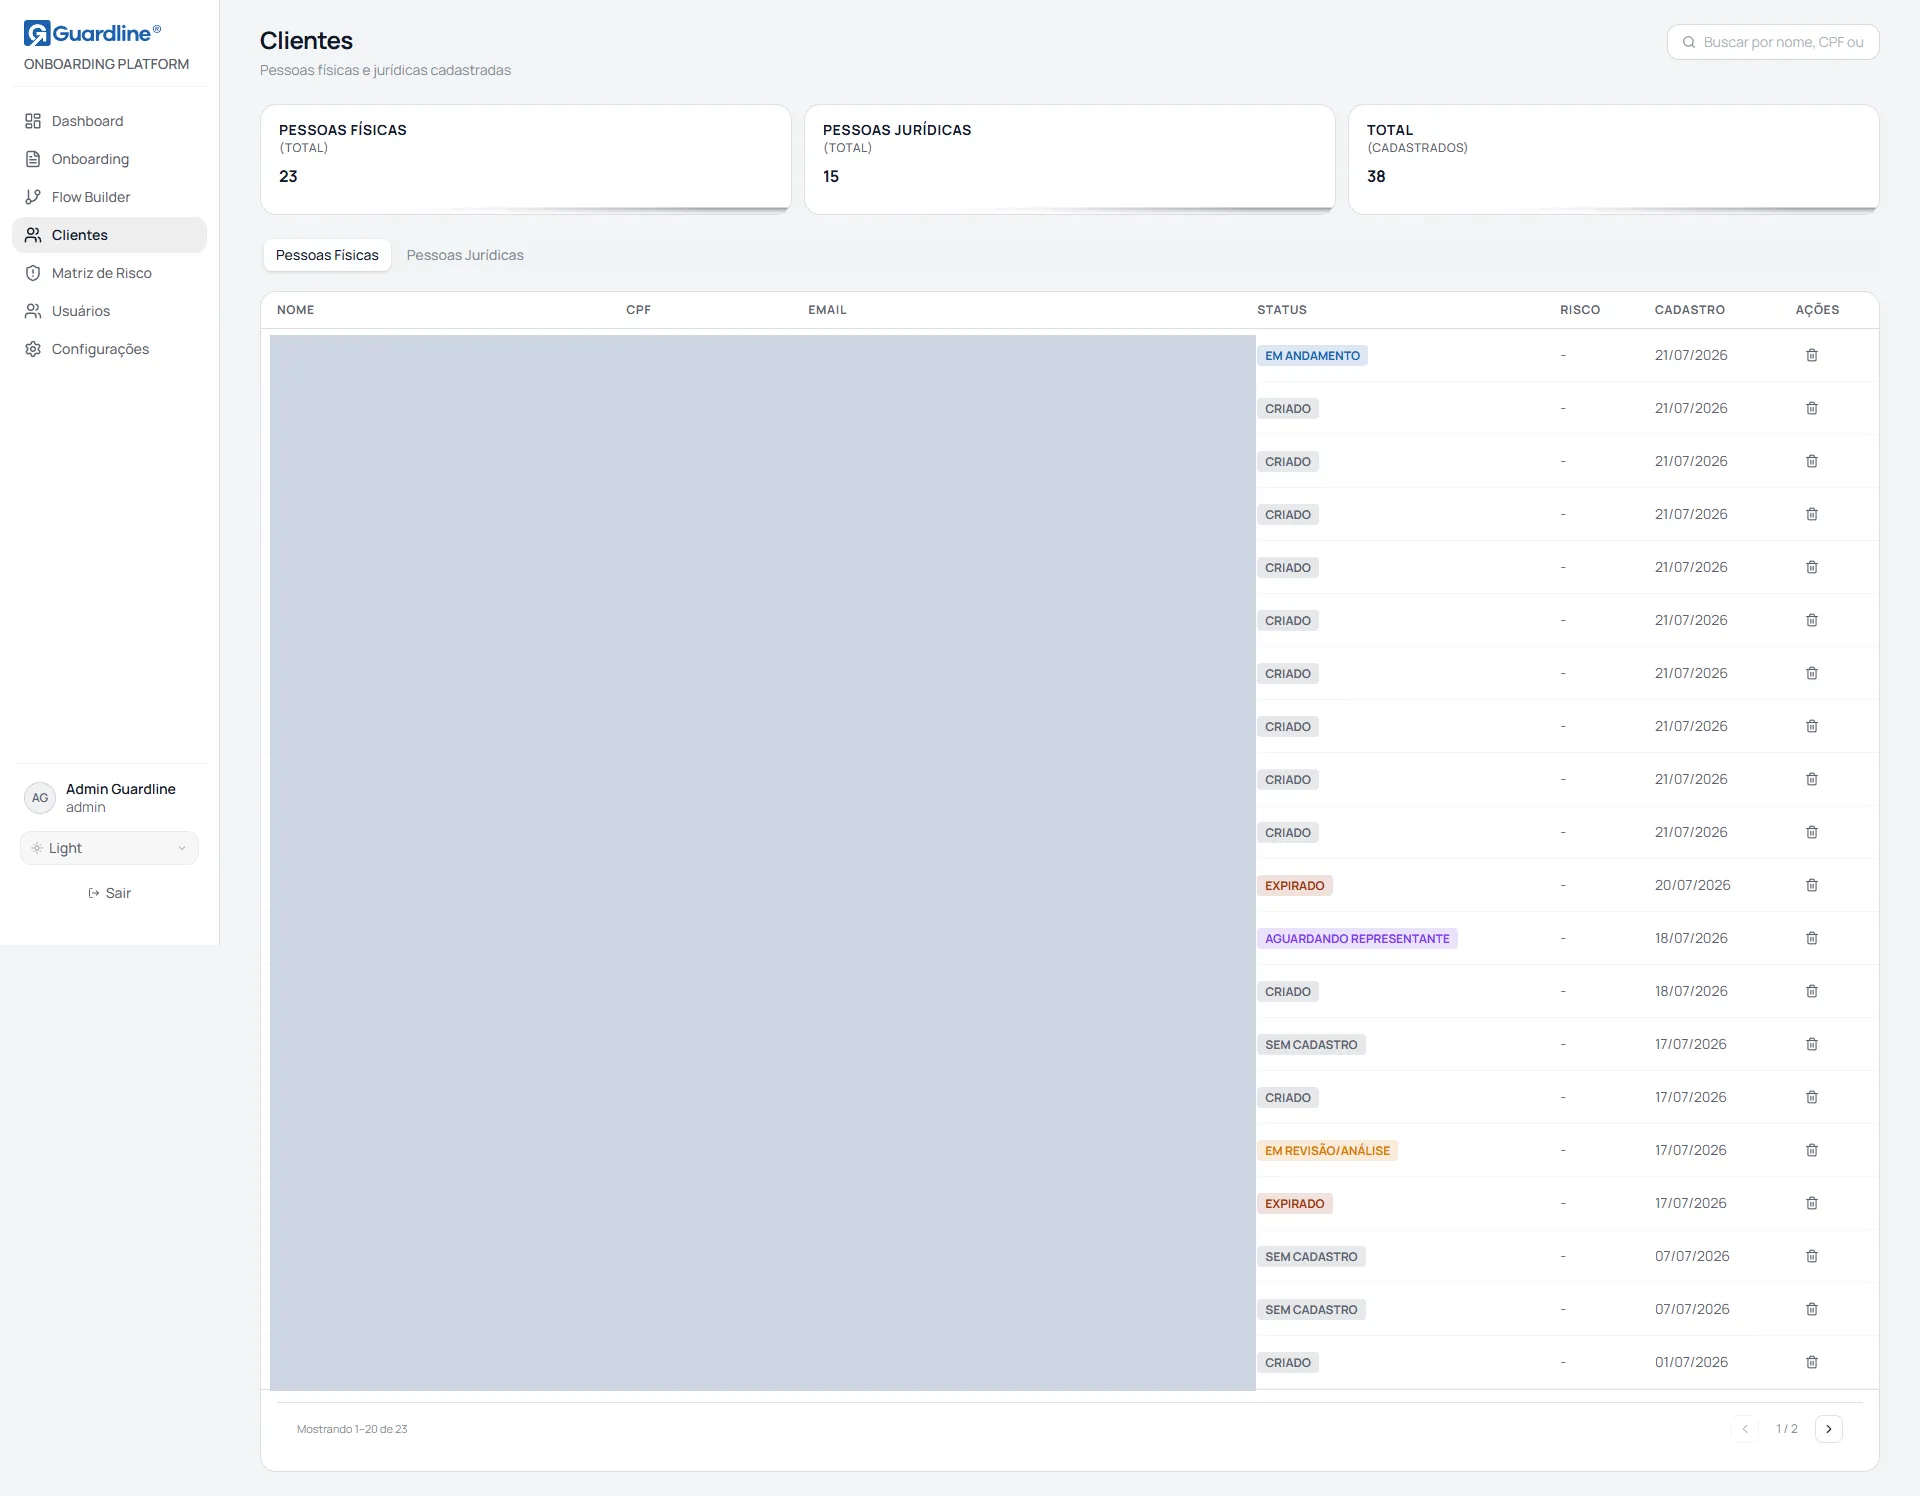Click the previous page arrow
This screenshot has width=1920, height=1496.
coord(1745,1429)
